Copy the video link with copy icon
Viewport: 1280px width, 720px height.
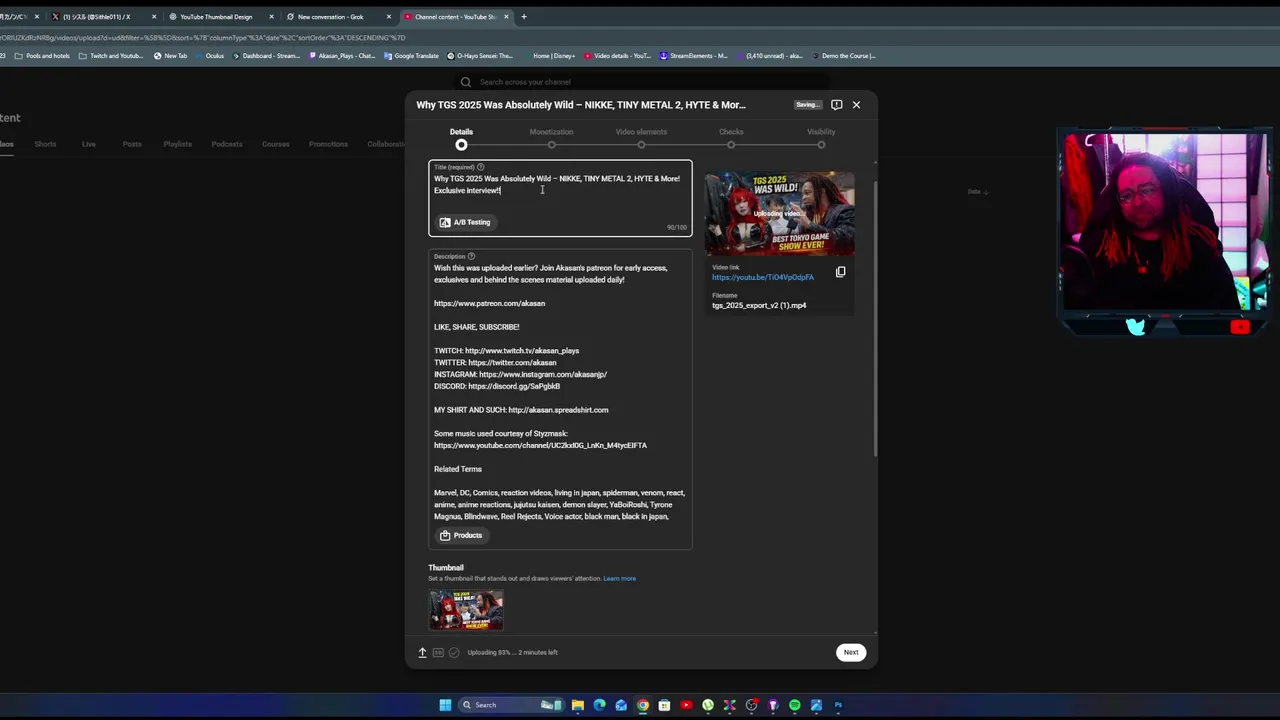click(840, 272)
